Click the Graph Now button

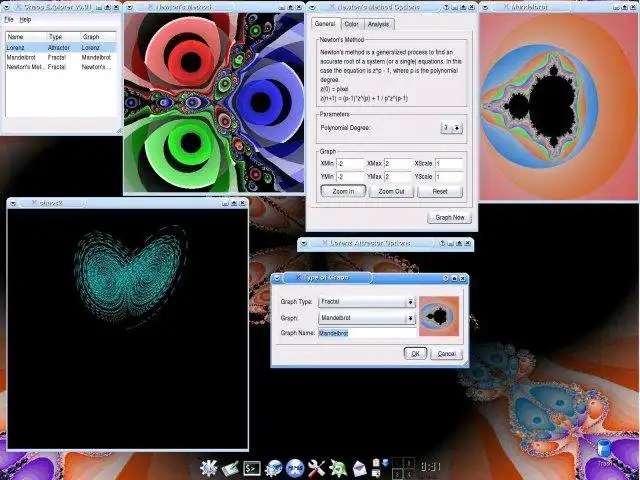(x=449, y=218)
